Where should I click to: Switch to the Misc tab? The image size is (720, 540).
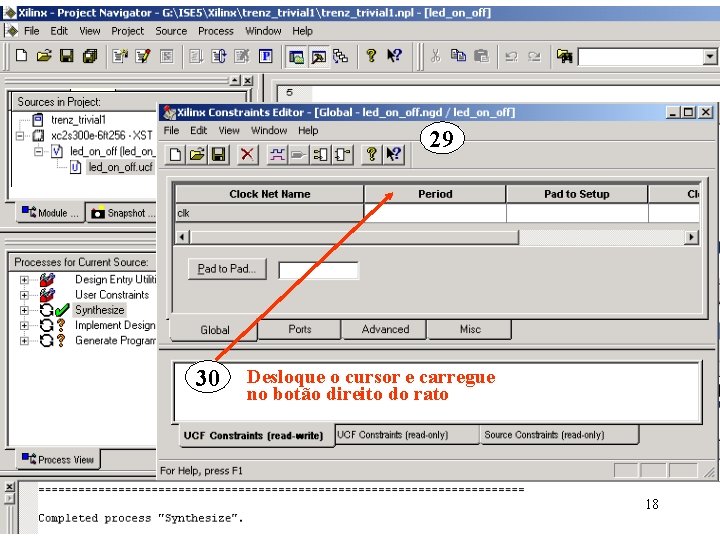point(470,329)
